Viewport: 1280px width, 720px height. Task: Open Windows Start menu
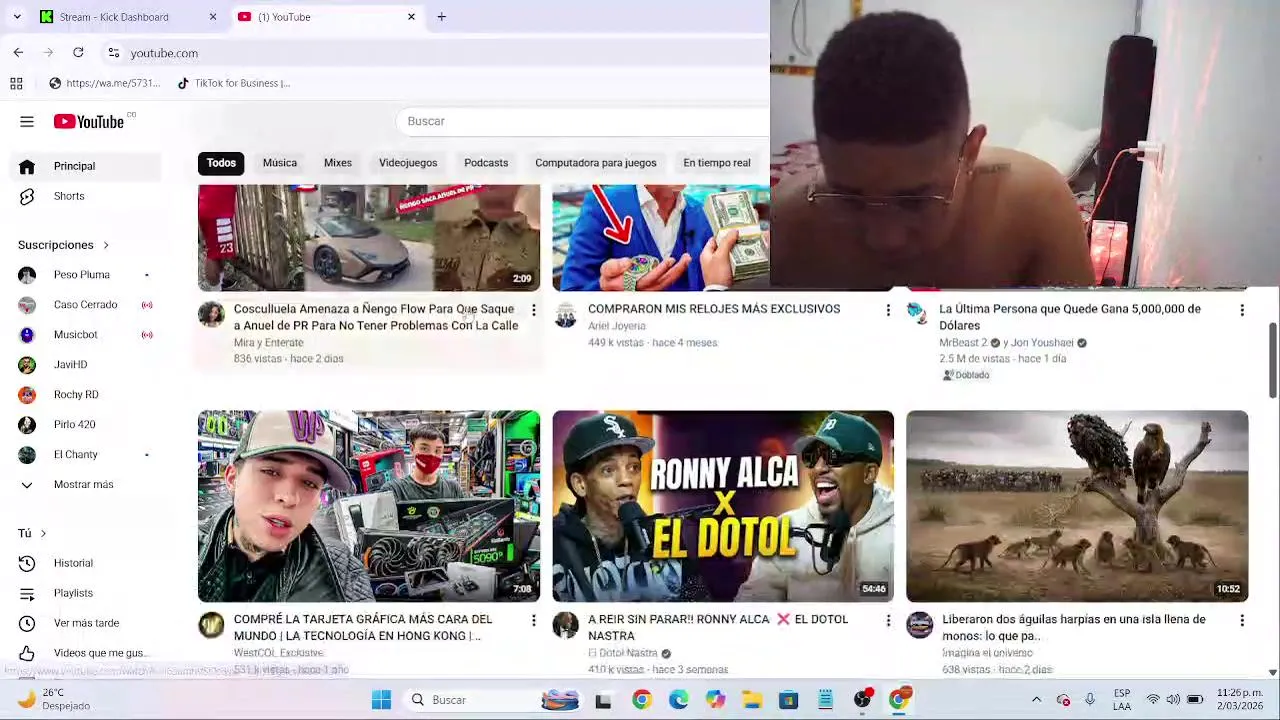pos(381,700)
